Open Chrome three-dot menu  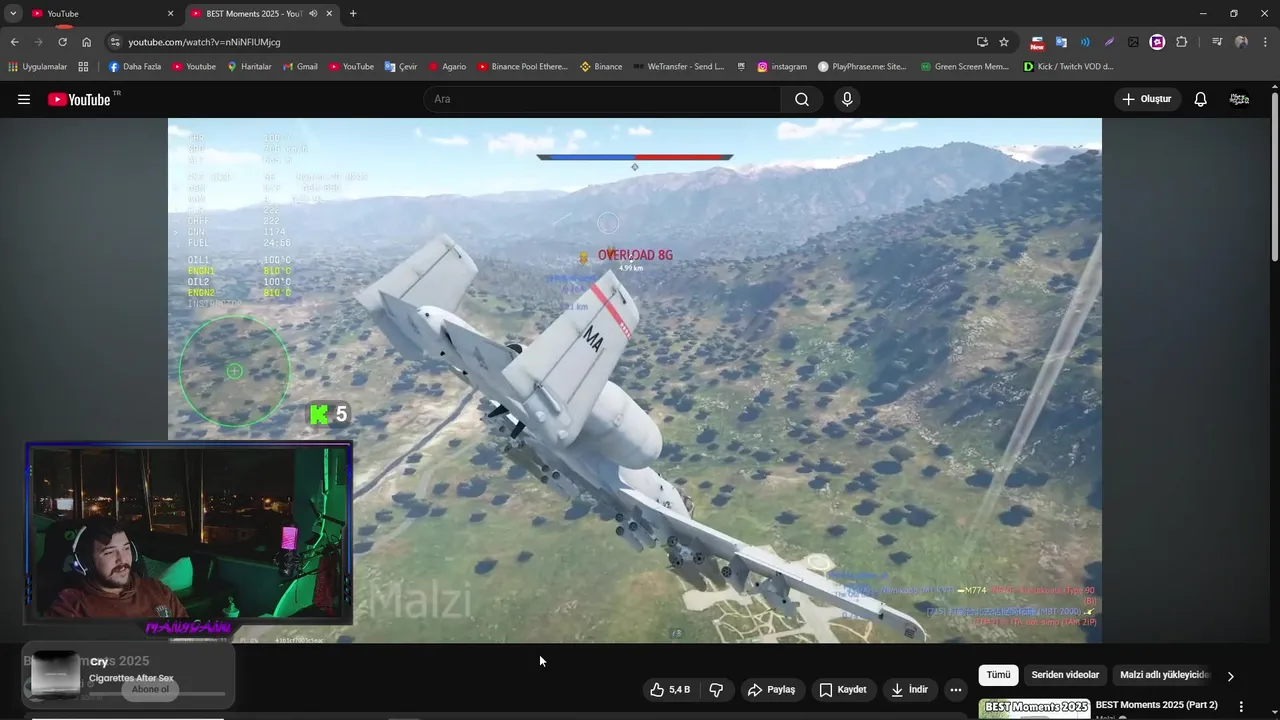click(1265, 42)
